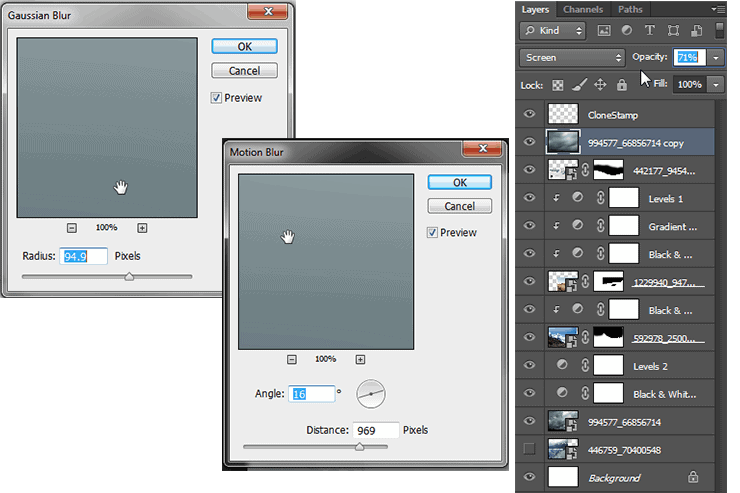Screen dimensions: 740x493
Task: Click the Motion Blur preview image
Action: pyautogui.click(x=326, y=262)
